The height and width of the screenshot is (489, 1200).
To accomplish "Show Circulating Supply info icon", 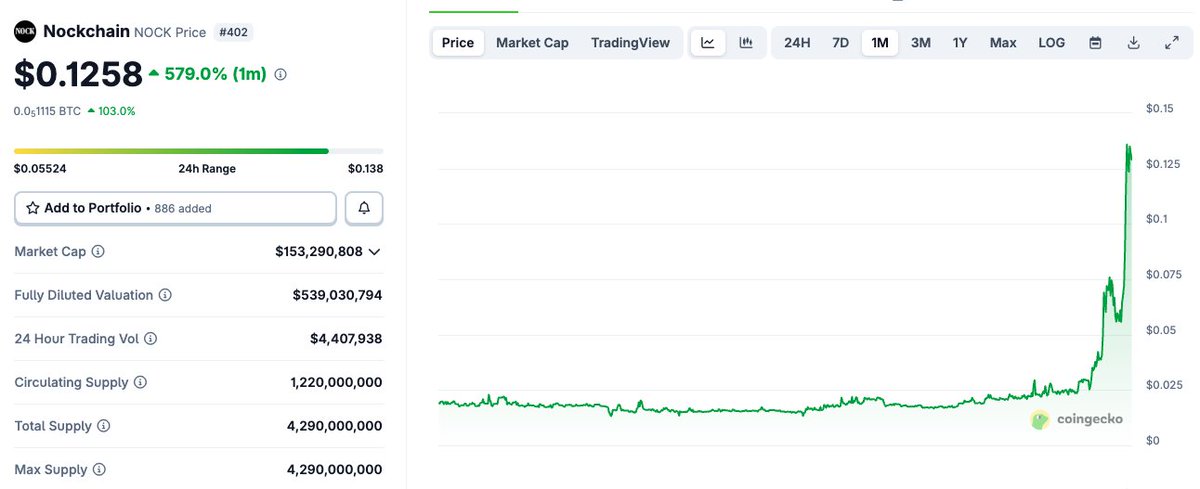I will (140, 383).
